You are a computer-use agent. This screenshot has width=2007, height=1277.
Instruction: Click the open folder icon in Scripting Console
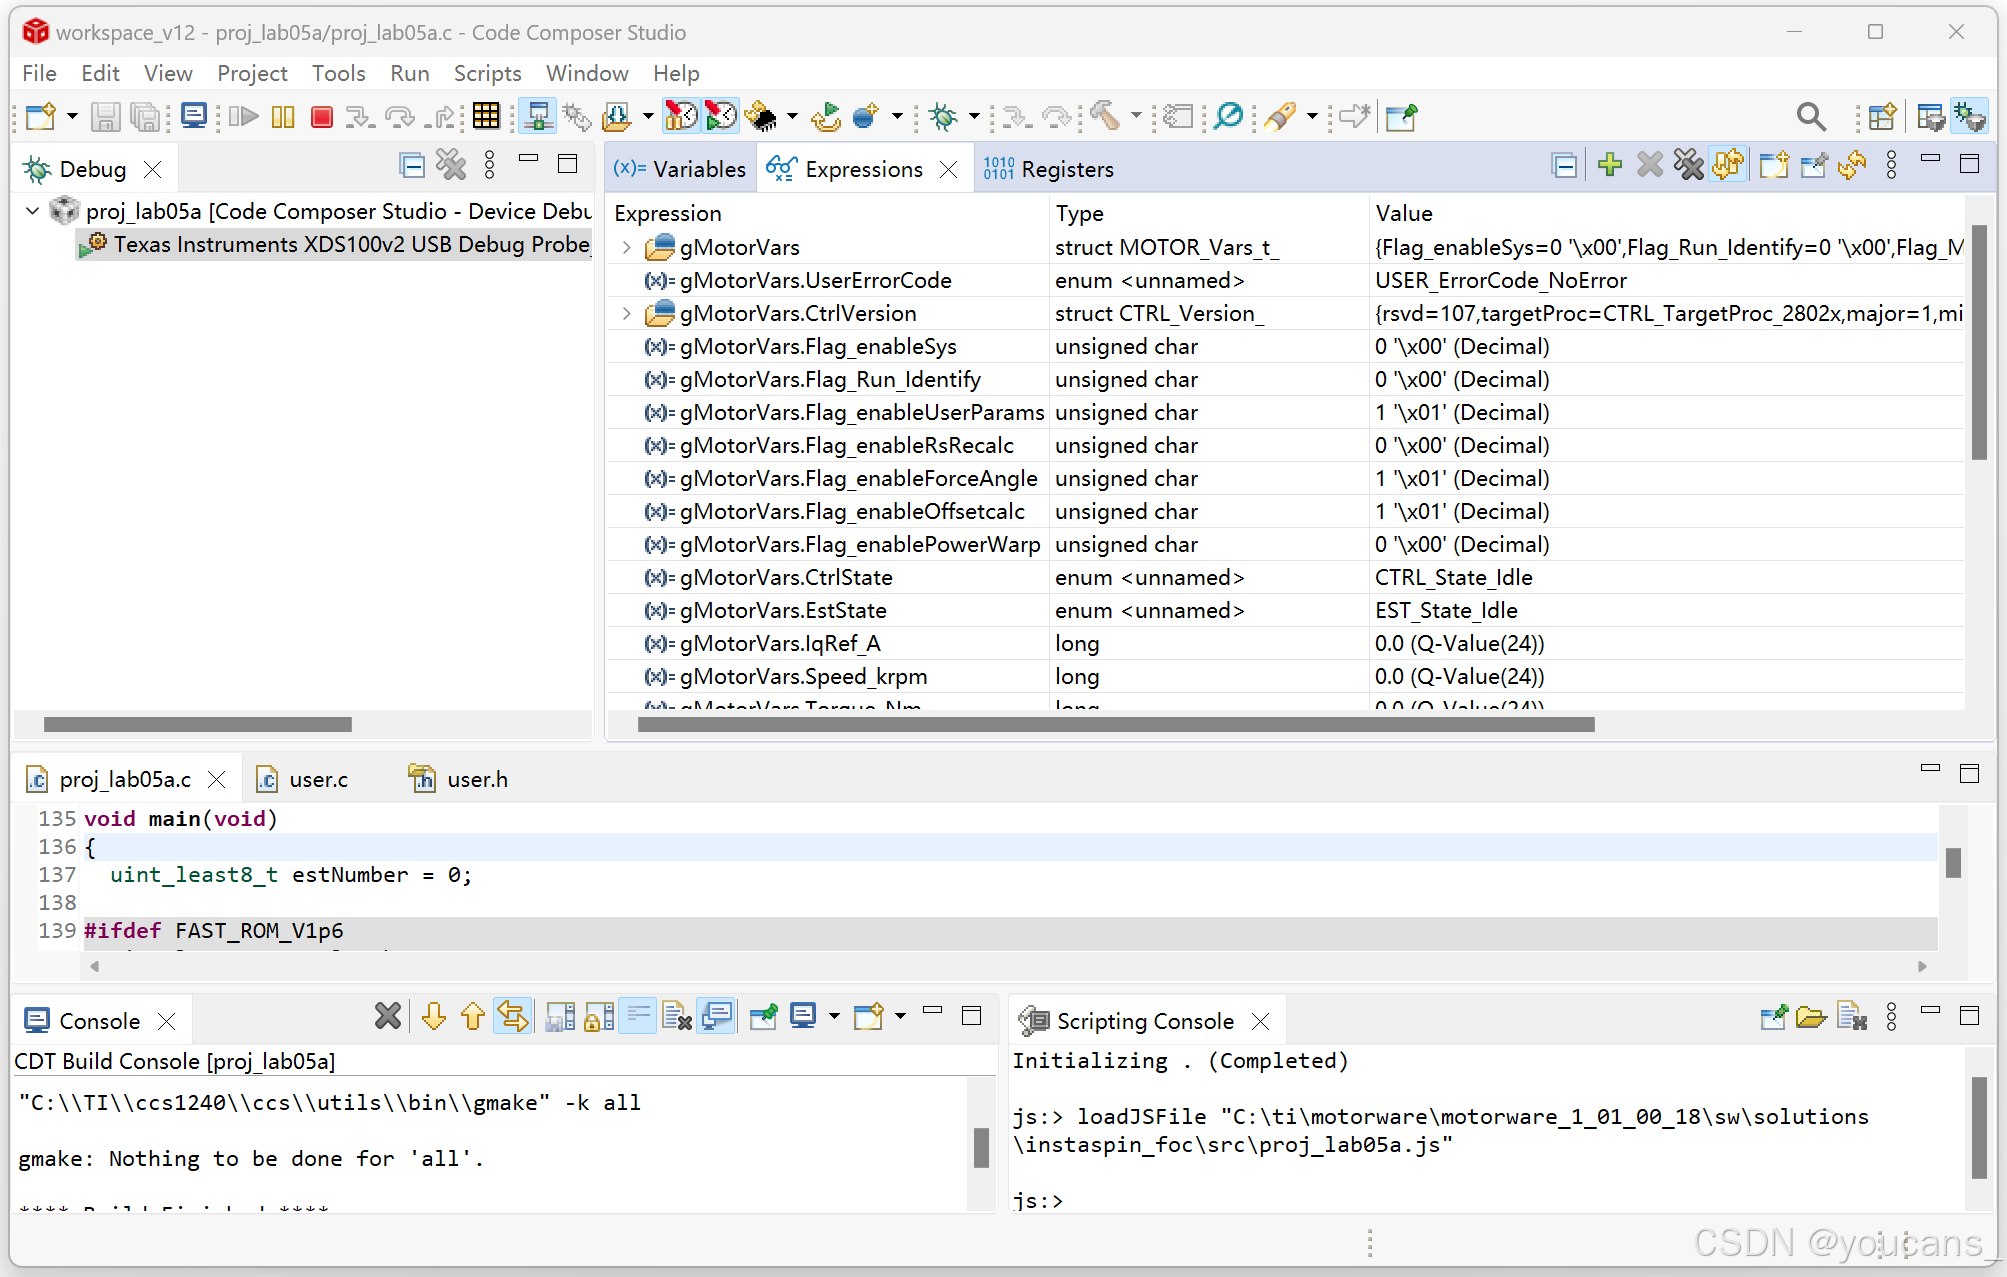pyautogui.click(x=1811, y=1018)
